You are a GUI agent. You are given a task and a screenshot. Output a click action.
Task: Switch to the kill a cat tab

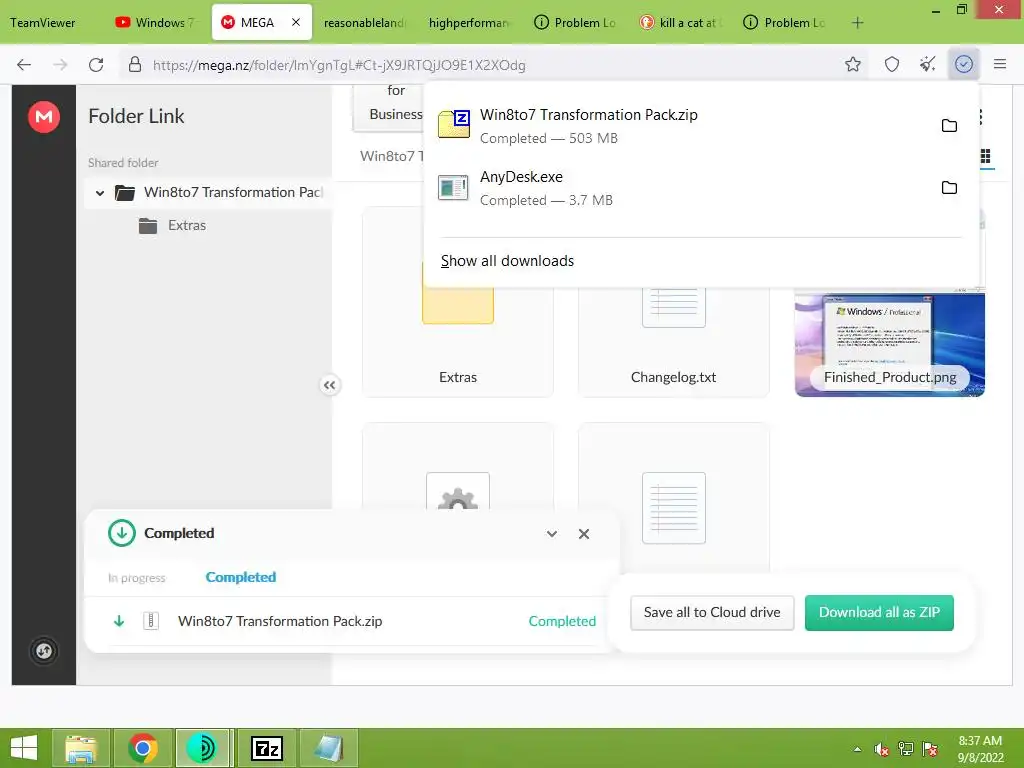679,22
